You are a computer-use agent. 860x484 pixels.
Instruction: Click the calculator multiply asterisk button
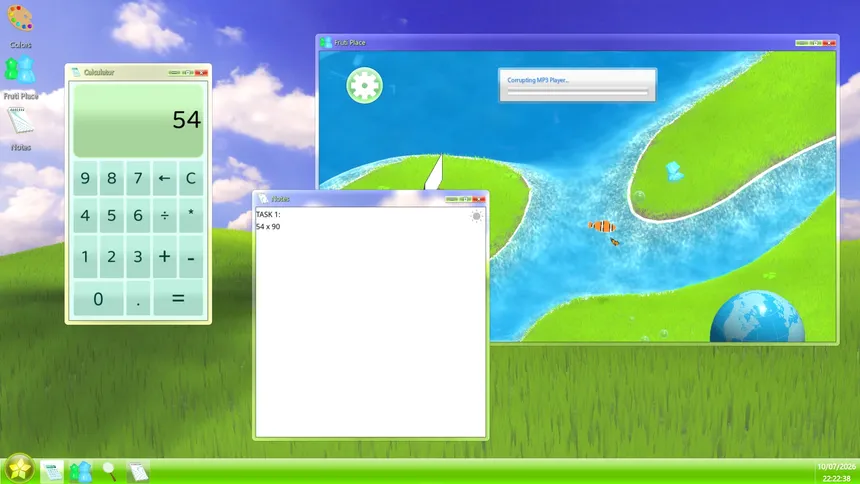click(x=190, y=215)
